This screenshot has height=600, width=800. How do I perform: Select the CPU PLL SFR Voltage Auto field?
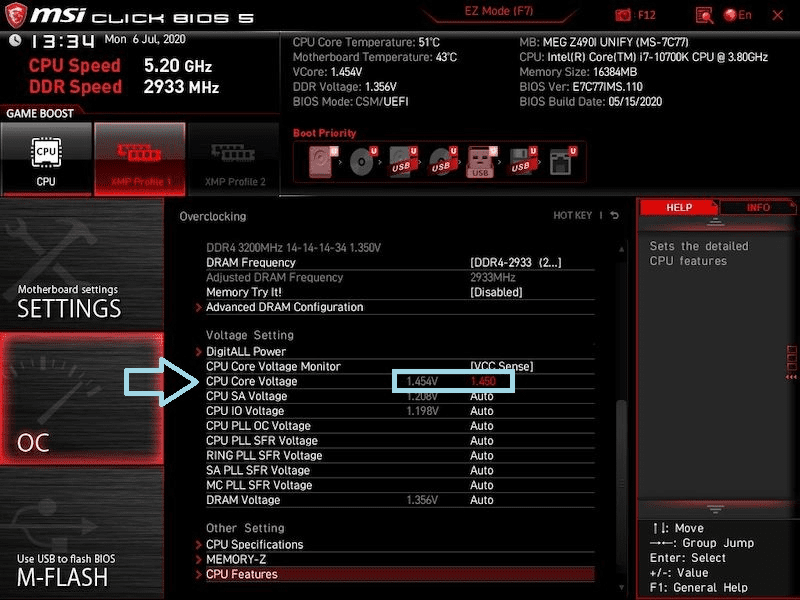point(482,440)
